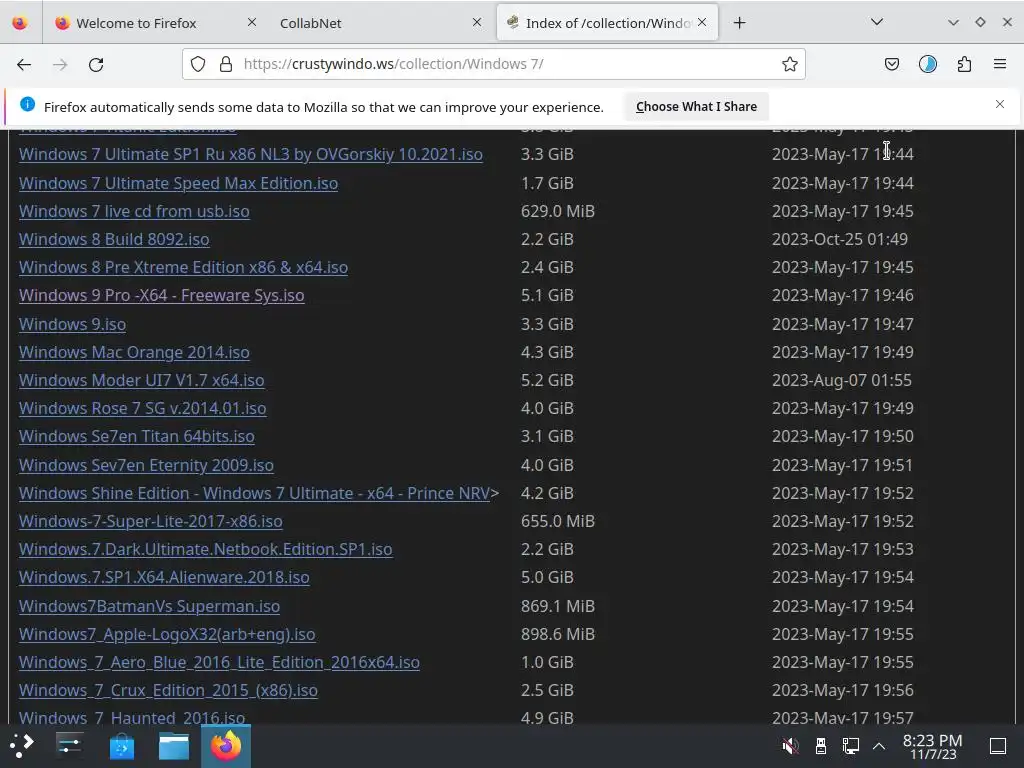Open Firefox hamburger application menu
Viewport: 1024px width, 768px height.
[1000, 64]
